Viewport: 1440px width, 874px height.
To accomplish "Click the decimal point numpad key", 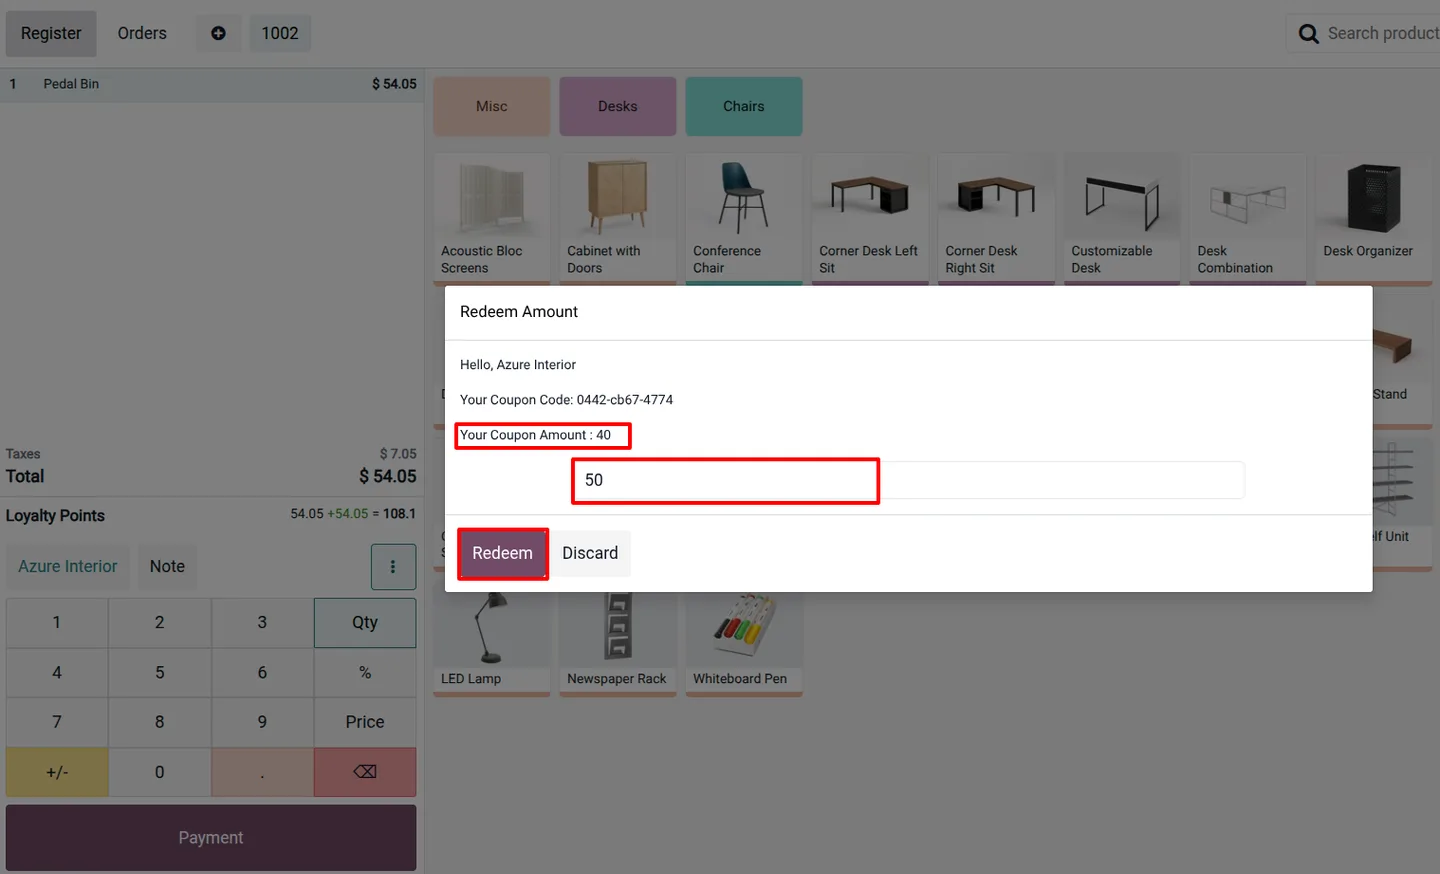I will [262, 772].
